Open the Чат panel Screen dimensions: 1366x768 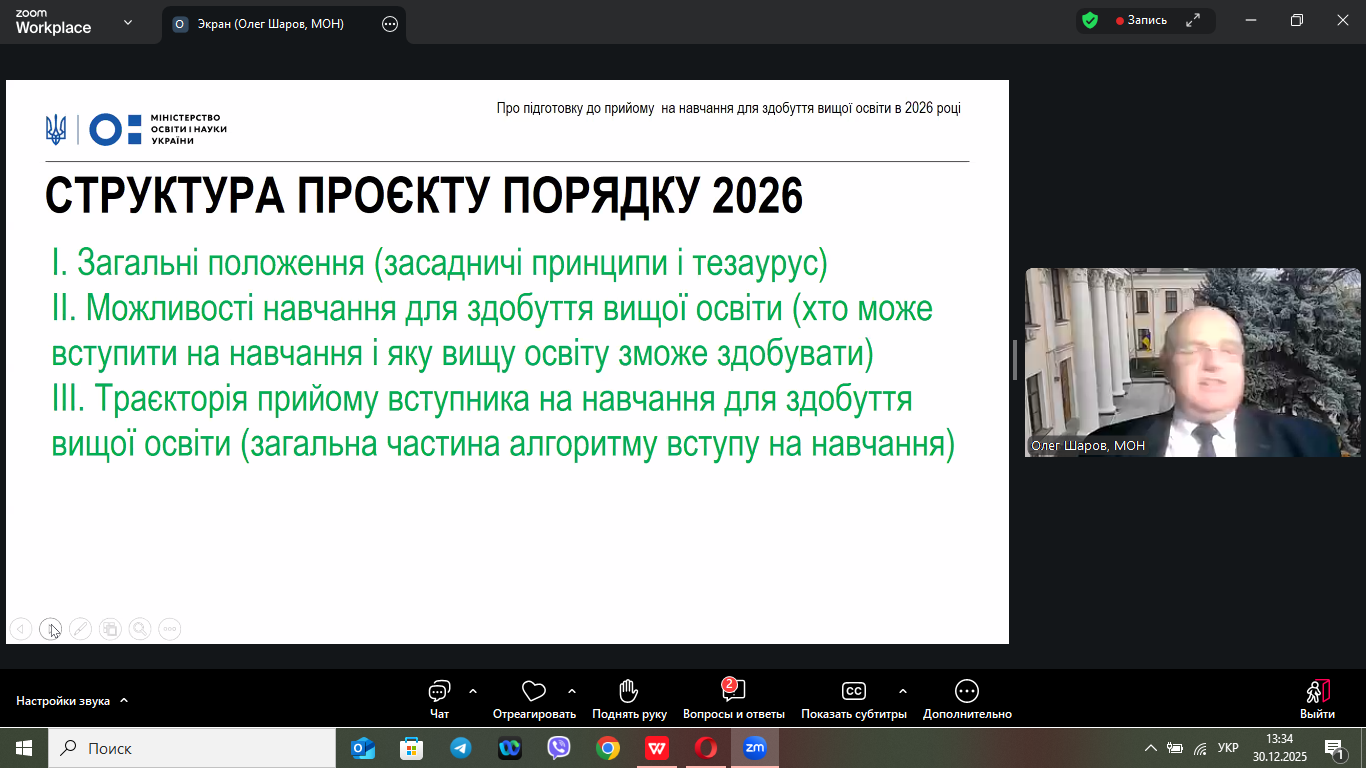(439, 699)
